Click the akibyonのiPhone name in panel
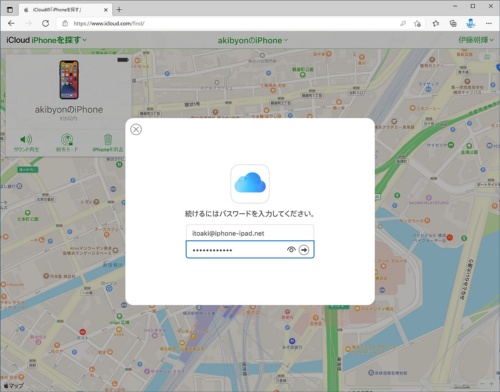 (69, 110)
